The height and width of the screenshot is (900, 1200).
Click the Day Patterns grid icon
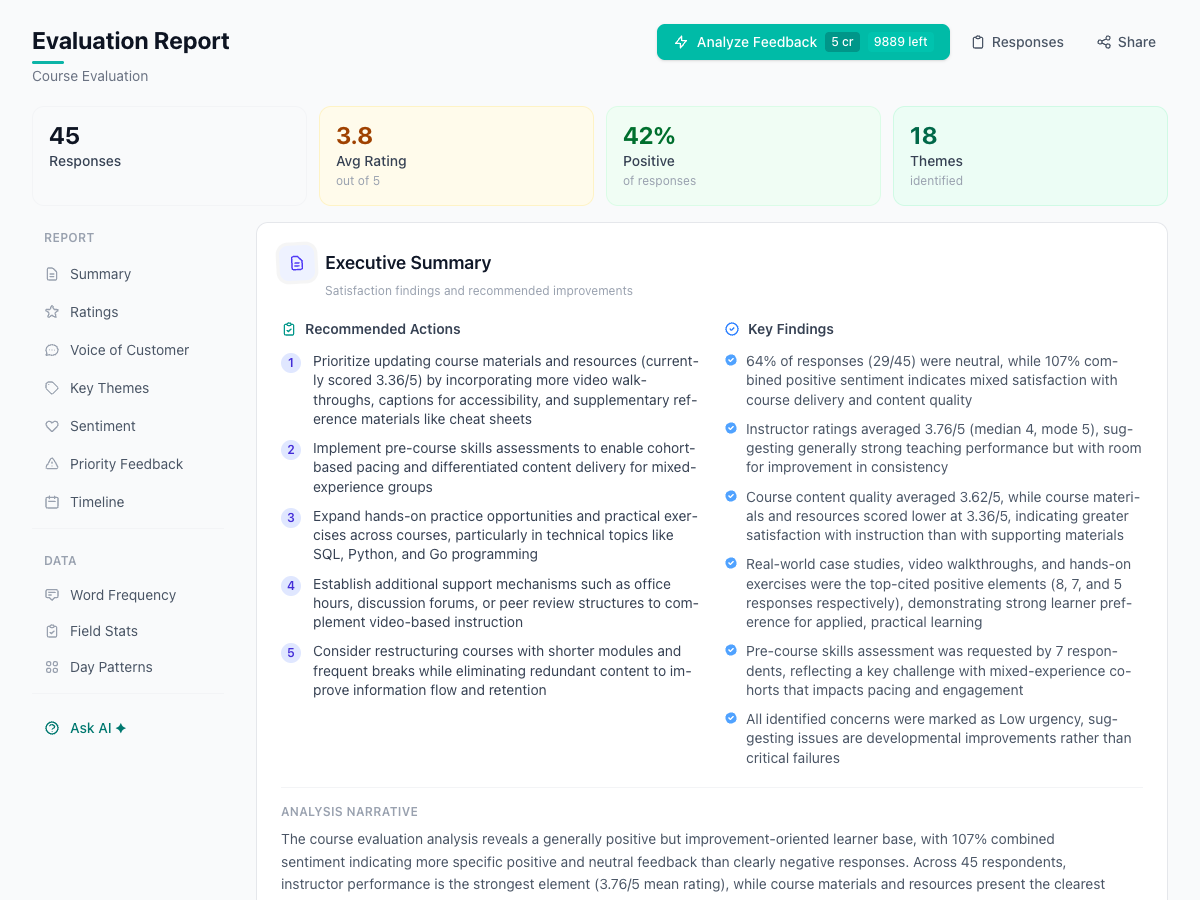click(x=52, y=666)
